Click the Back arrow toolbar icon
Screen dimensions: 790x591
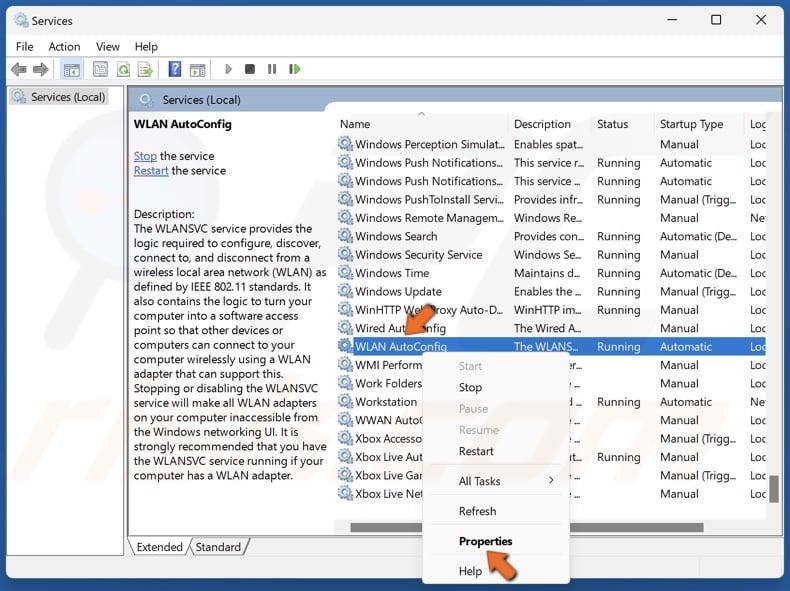[x=19, y=69]
